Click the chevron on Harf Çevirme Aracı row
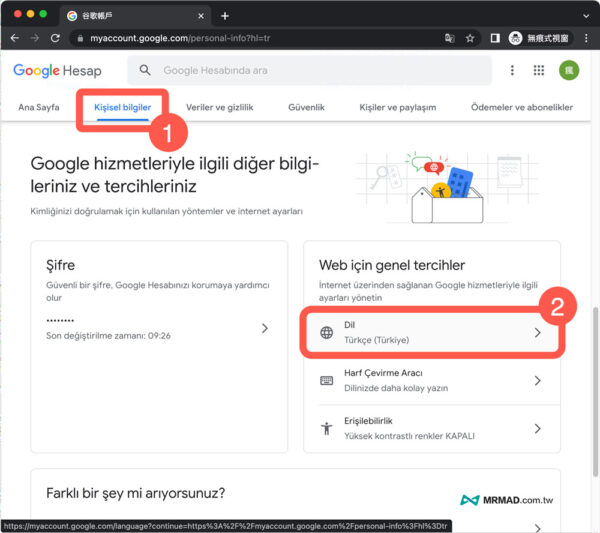The image size is (600, 533). [537, 381]
